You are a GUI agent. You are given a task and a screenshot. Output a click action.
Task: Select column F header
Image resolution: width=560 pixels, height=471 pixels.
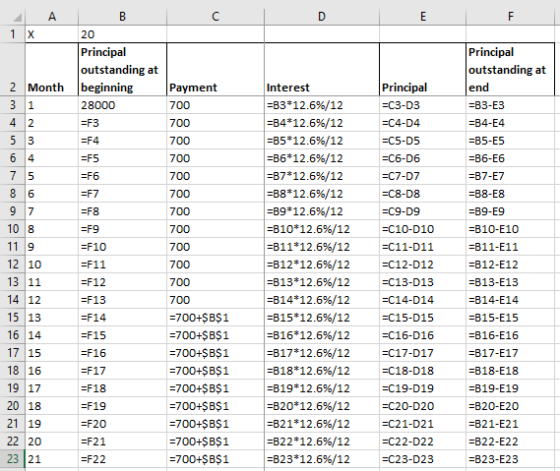pyautogui.click(x=510, y=16)
